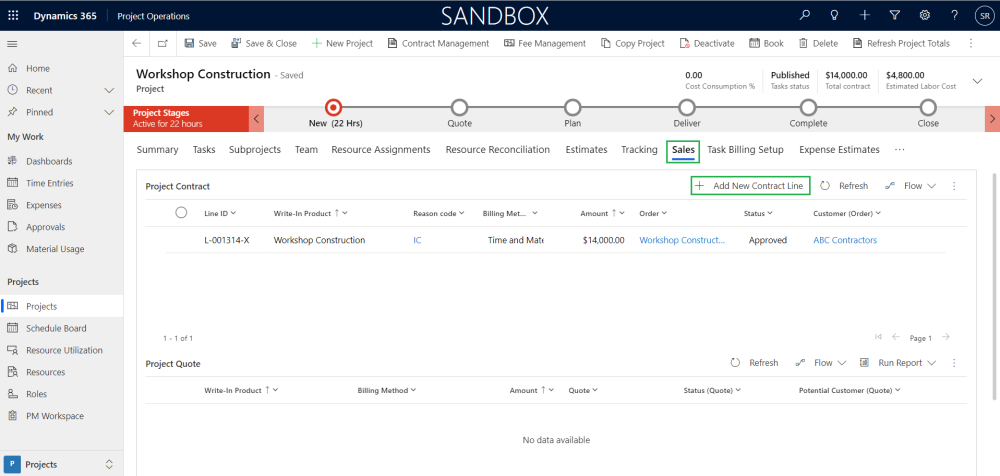Click New Project command

click(x=342, y=43)
